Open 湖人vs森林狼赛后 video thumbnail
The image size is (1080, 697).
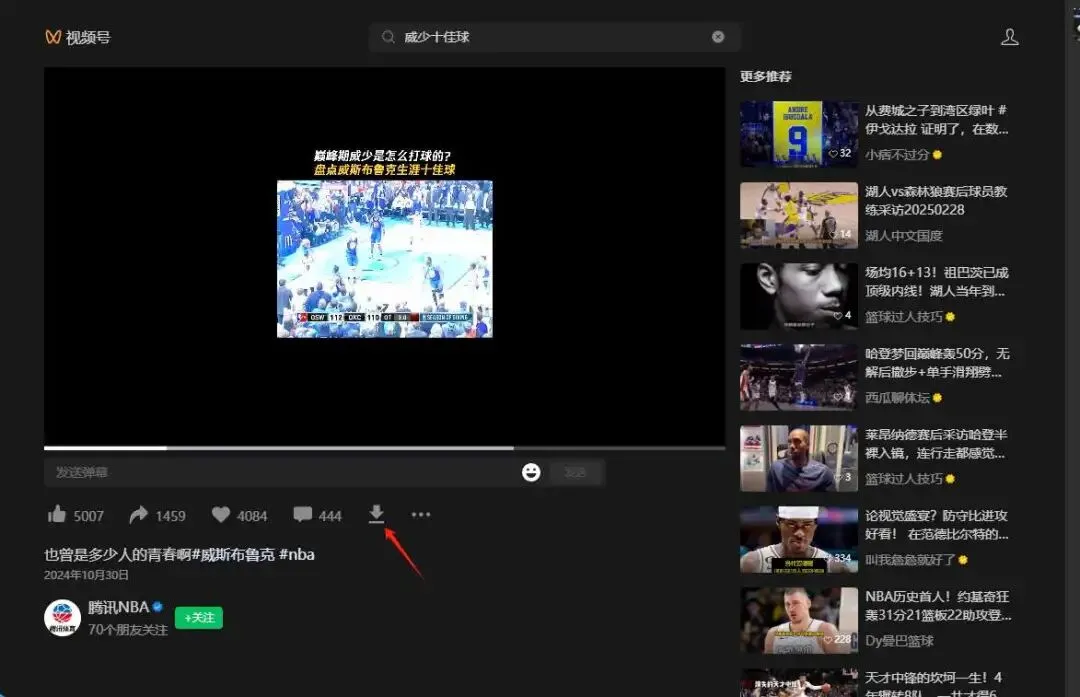click(x=798, y=215)
